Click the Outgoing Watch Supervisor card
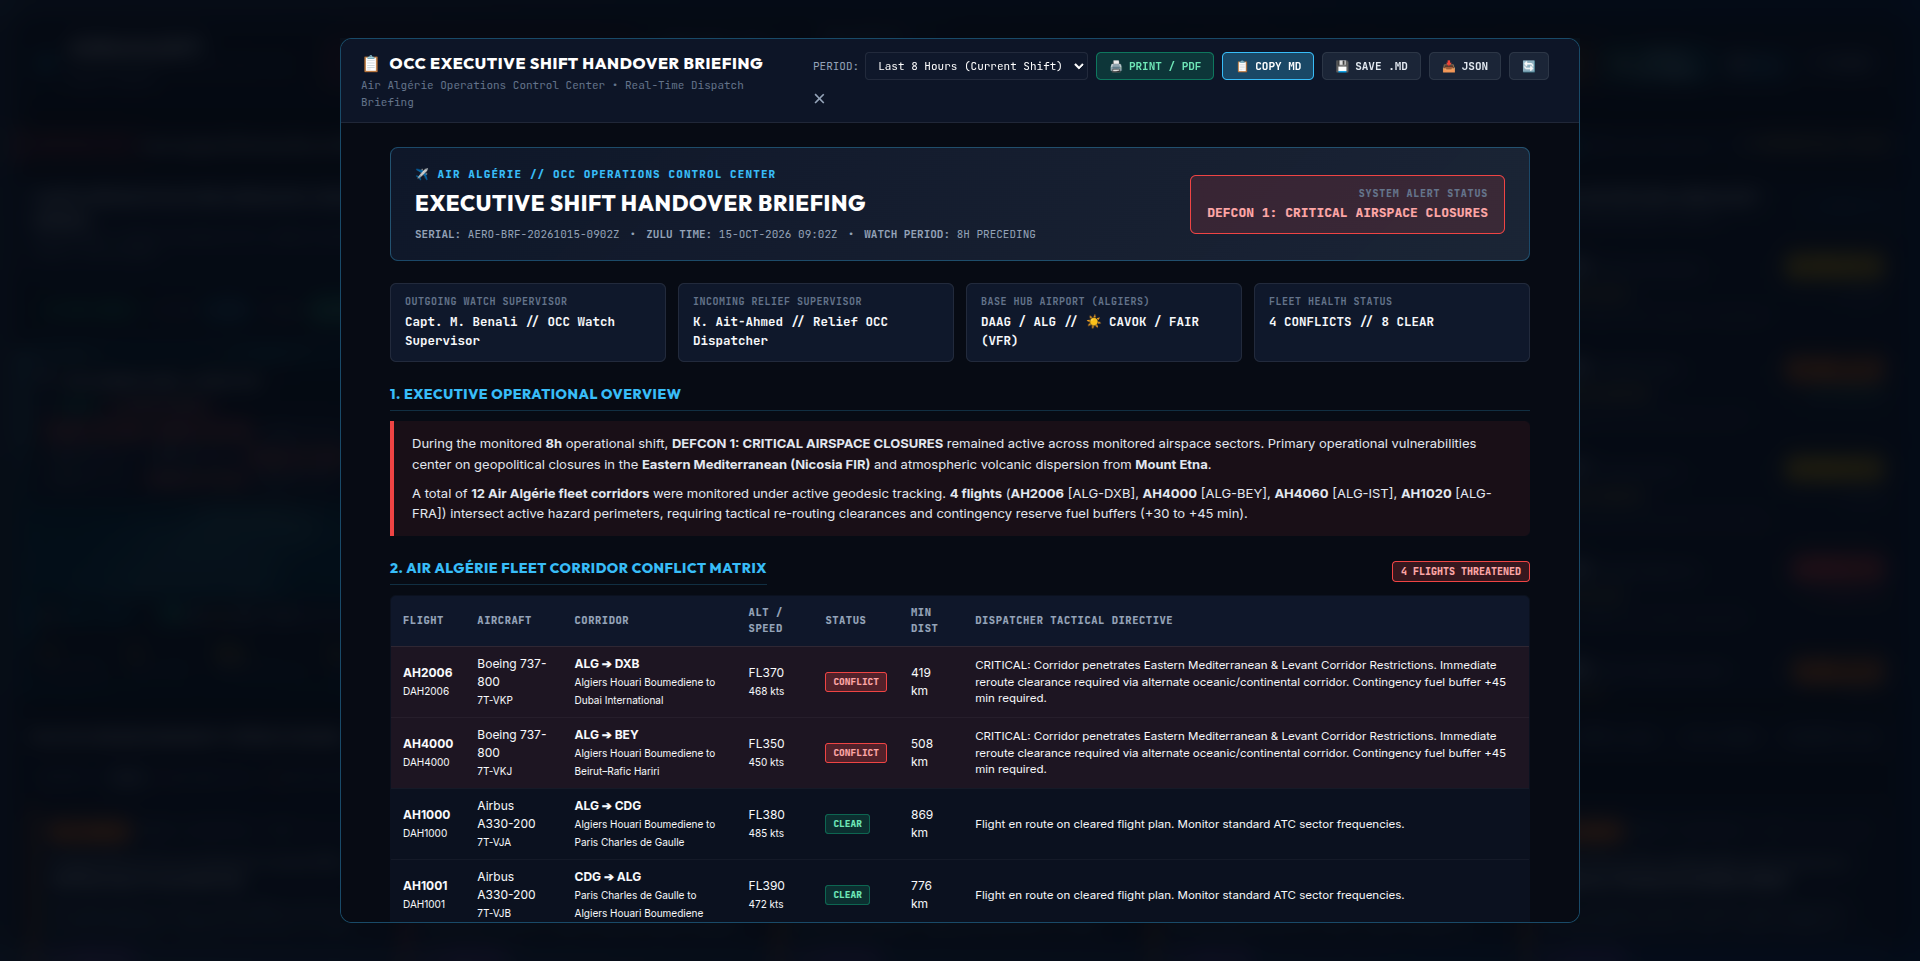 pyautogui.click(x=528, y=322)
